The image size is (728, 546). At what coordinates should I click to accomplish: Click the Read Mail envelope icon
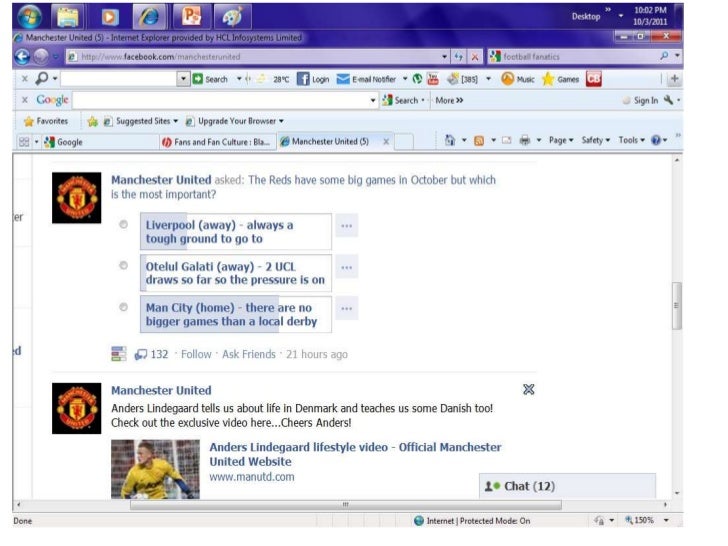point(506,140)
